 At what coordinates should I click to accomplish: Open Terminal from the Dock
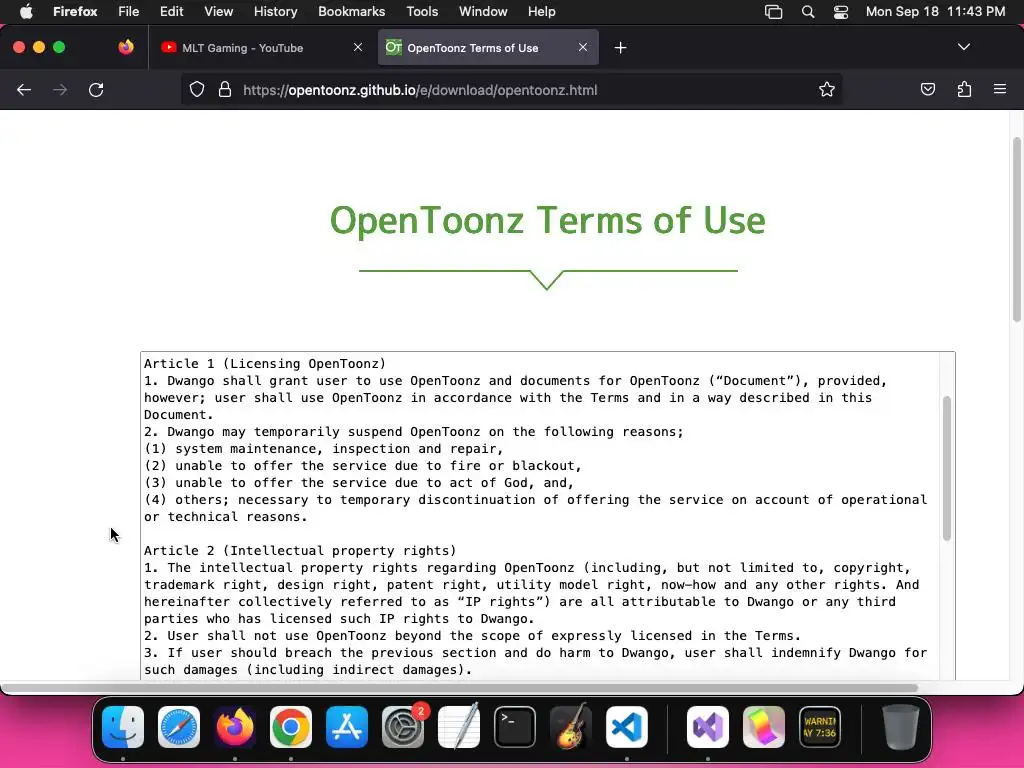point(515,727)
